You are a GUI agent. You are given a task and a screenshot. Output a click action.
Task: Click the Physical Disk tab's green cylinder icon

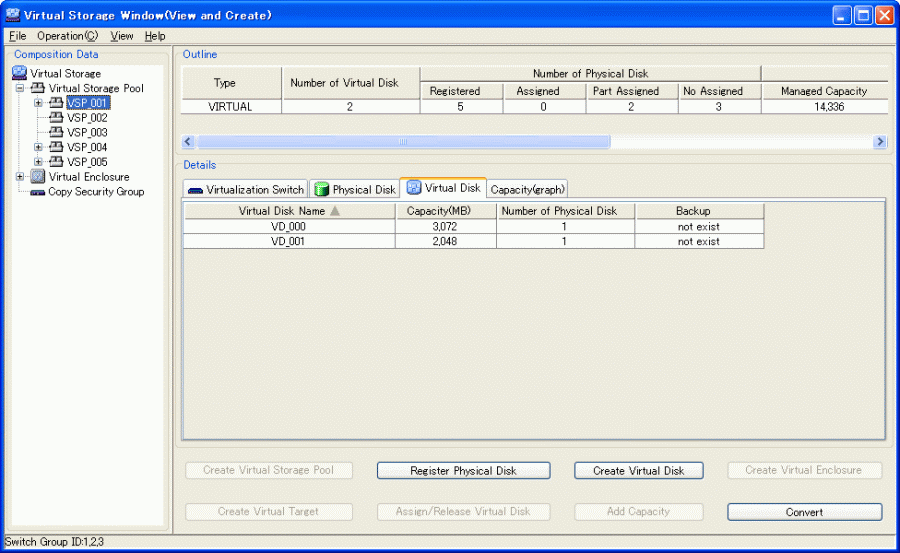click(x=322, y=189)
